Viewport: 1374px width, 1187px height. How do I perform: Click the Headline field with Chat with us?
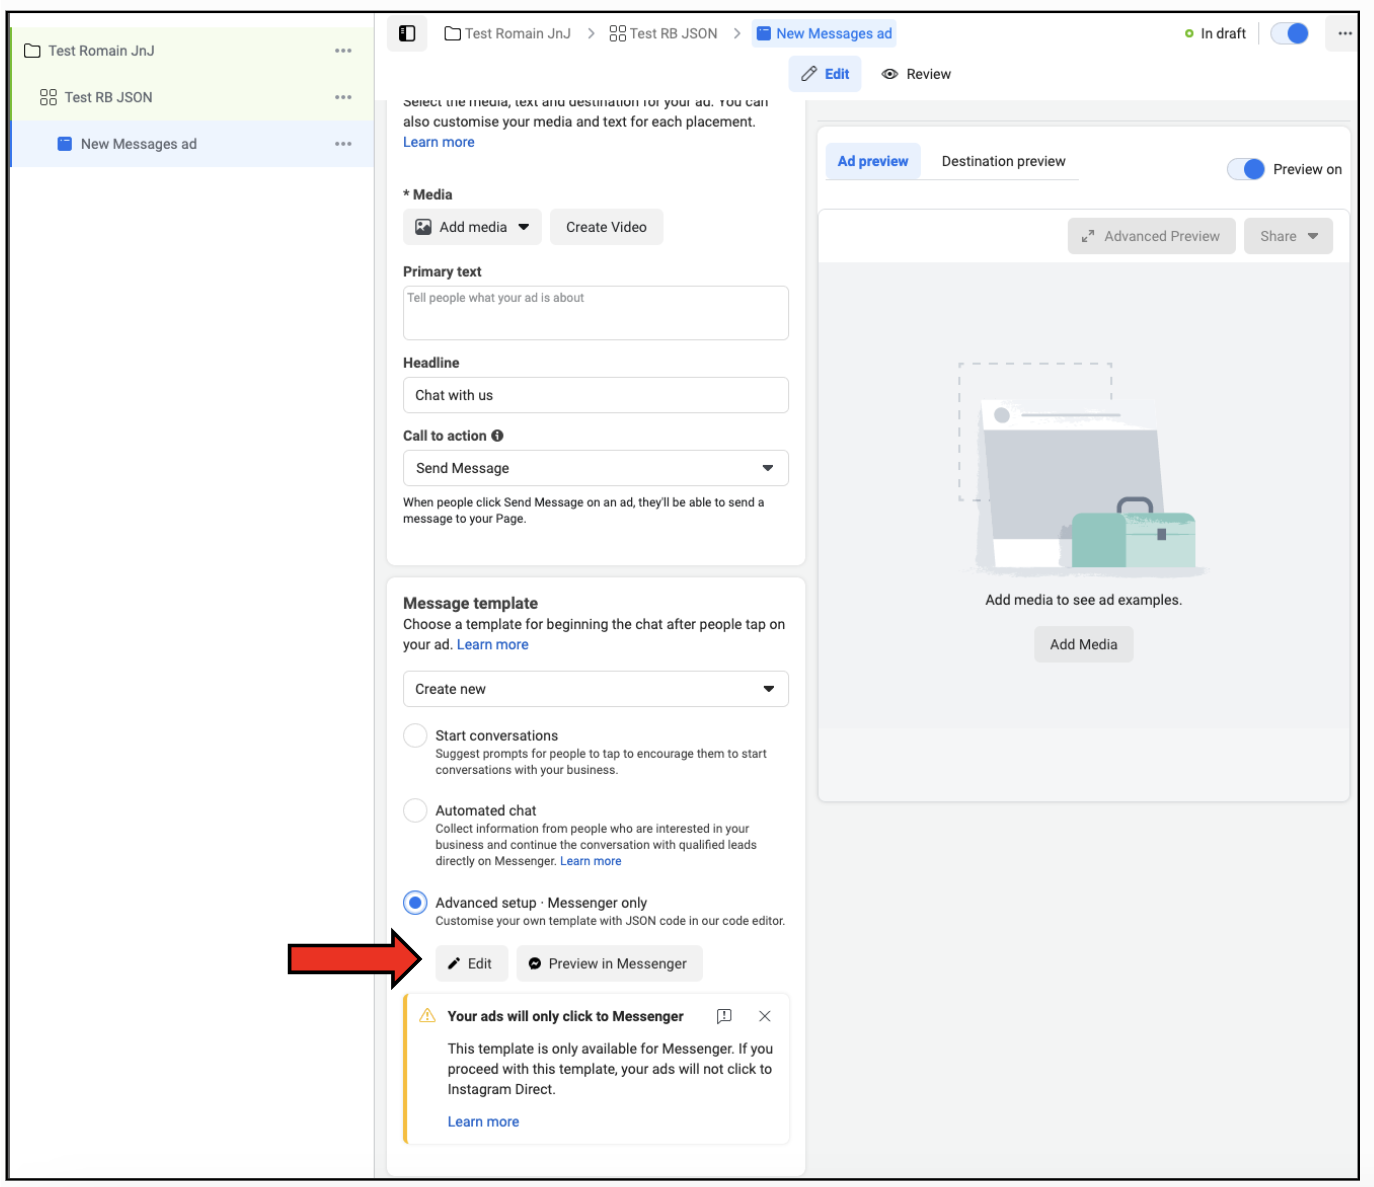tap(595, 395)
